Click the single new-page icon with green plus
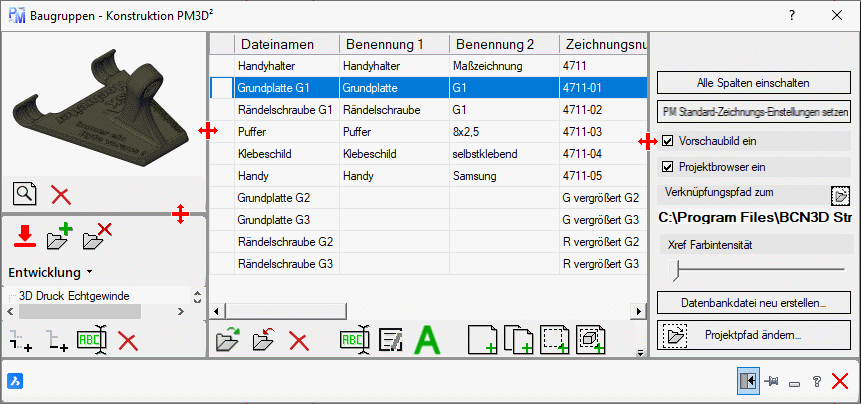This screenshot has height=404, width=861. coord(483,339)
